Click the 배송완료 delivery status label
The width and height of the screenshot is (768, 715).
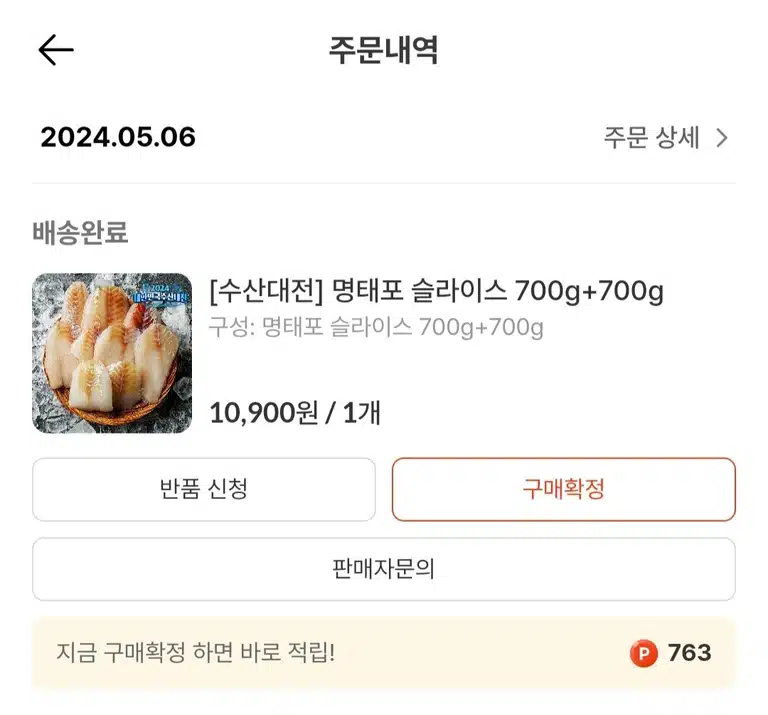(80, 232)
